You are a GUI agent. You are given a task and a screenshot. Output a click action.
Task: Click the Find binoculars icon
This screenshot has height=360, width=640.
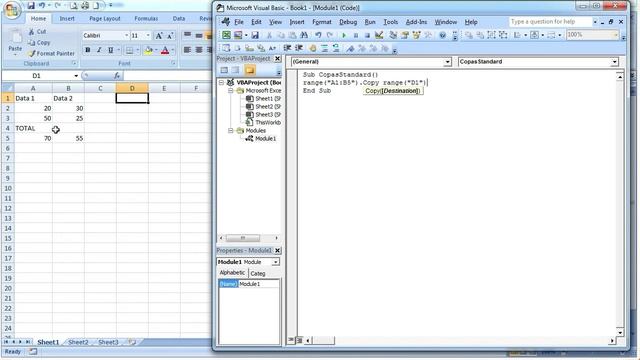tap(304, 35)
